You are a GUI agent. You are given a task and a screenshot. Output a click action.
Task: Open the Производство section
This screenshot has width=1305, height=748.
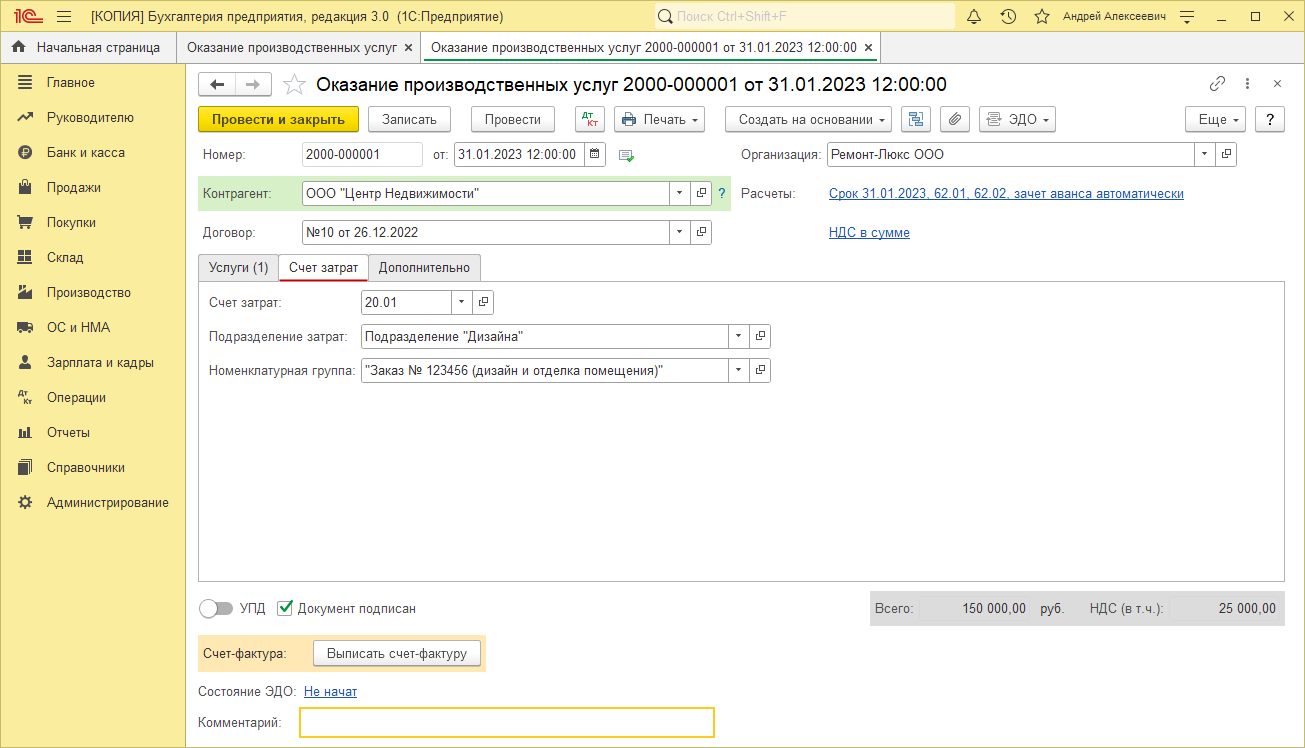click(x=89, y=292)
